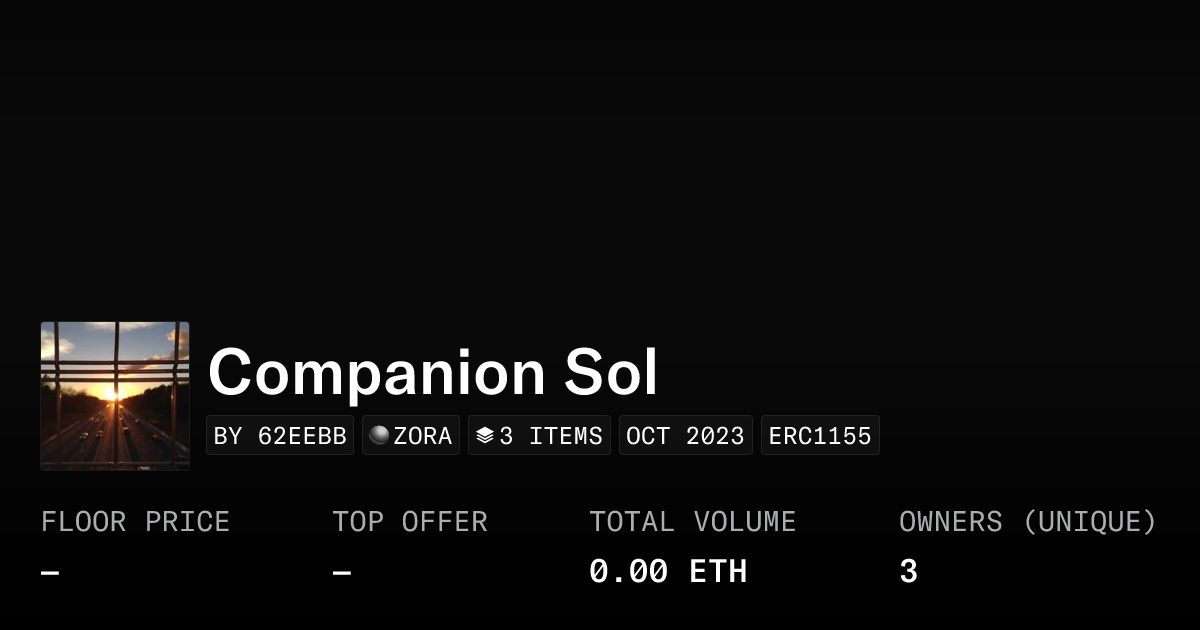
Task: Click the Zora sphere chain icon
Action: point(379,436)
